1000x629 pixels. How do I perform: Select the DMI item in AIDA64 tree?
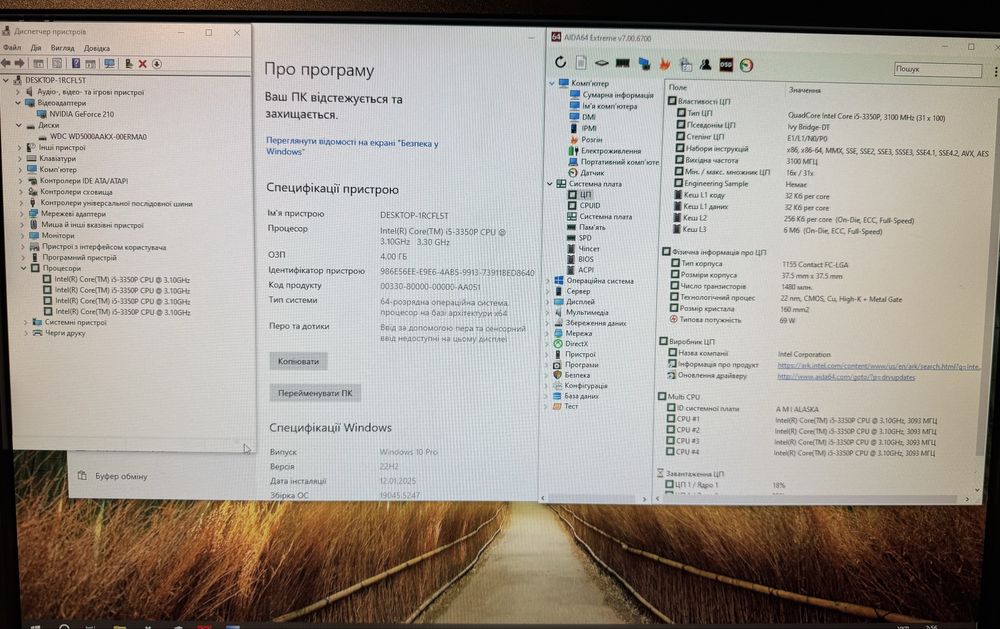click(582, 117)
